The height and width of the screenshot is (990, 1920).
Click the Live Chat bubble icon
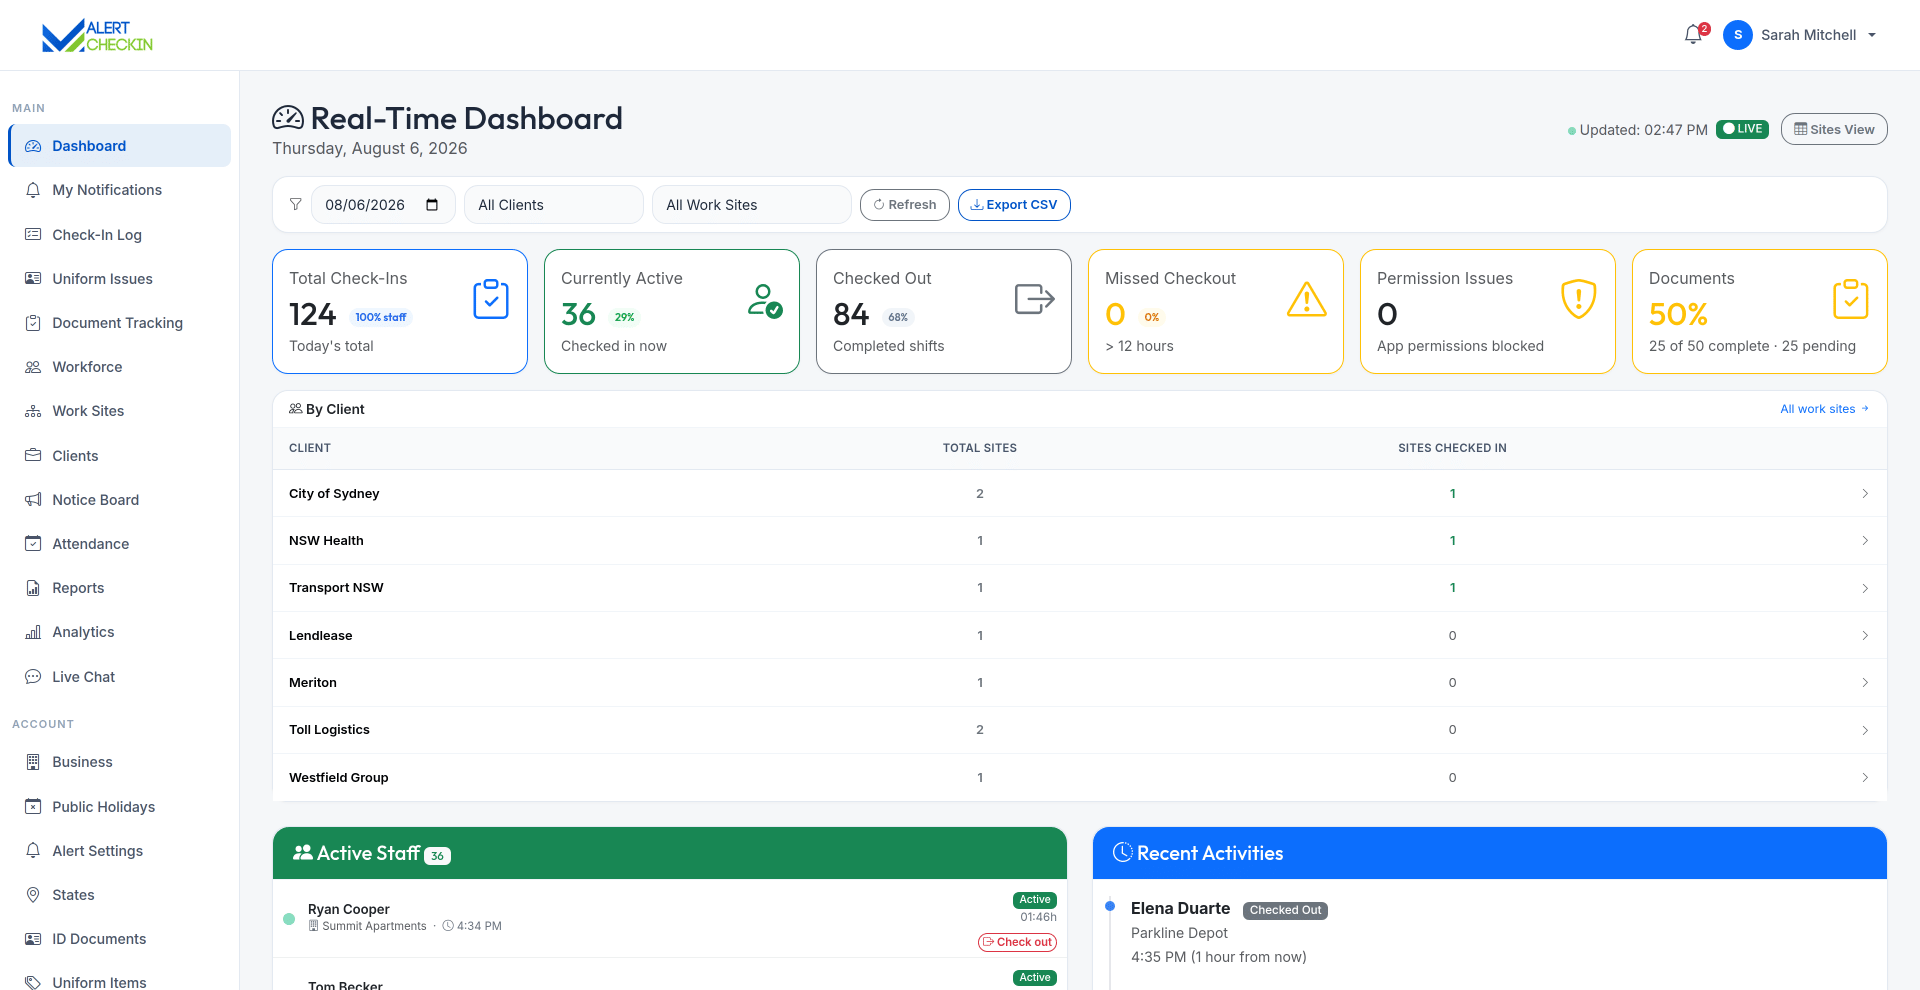pos(33,677)
